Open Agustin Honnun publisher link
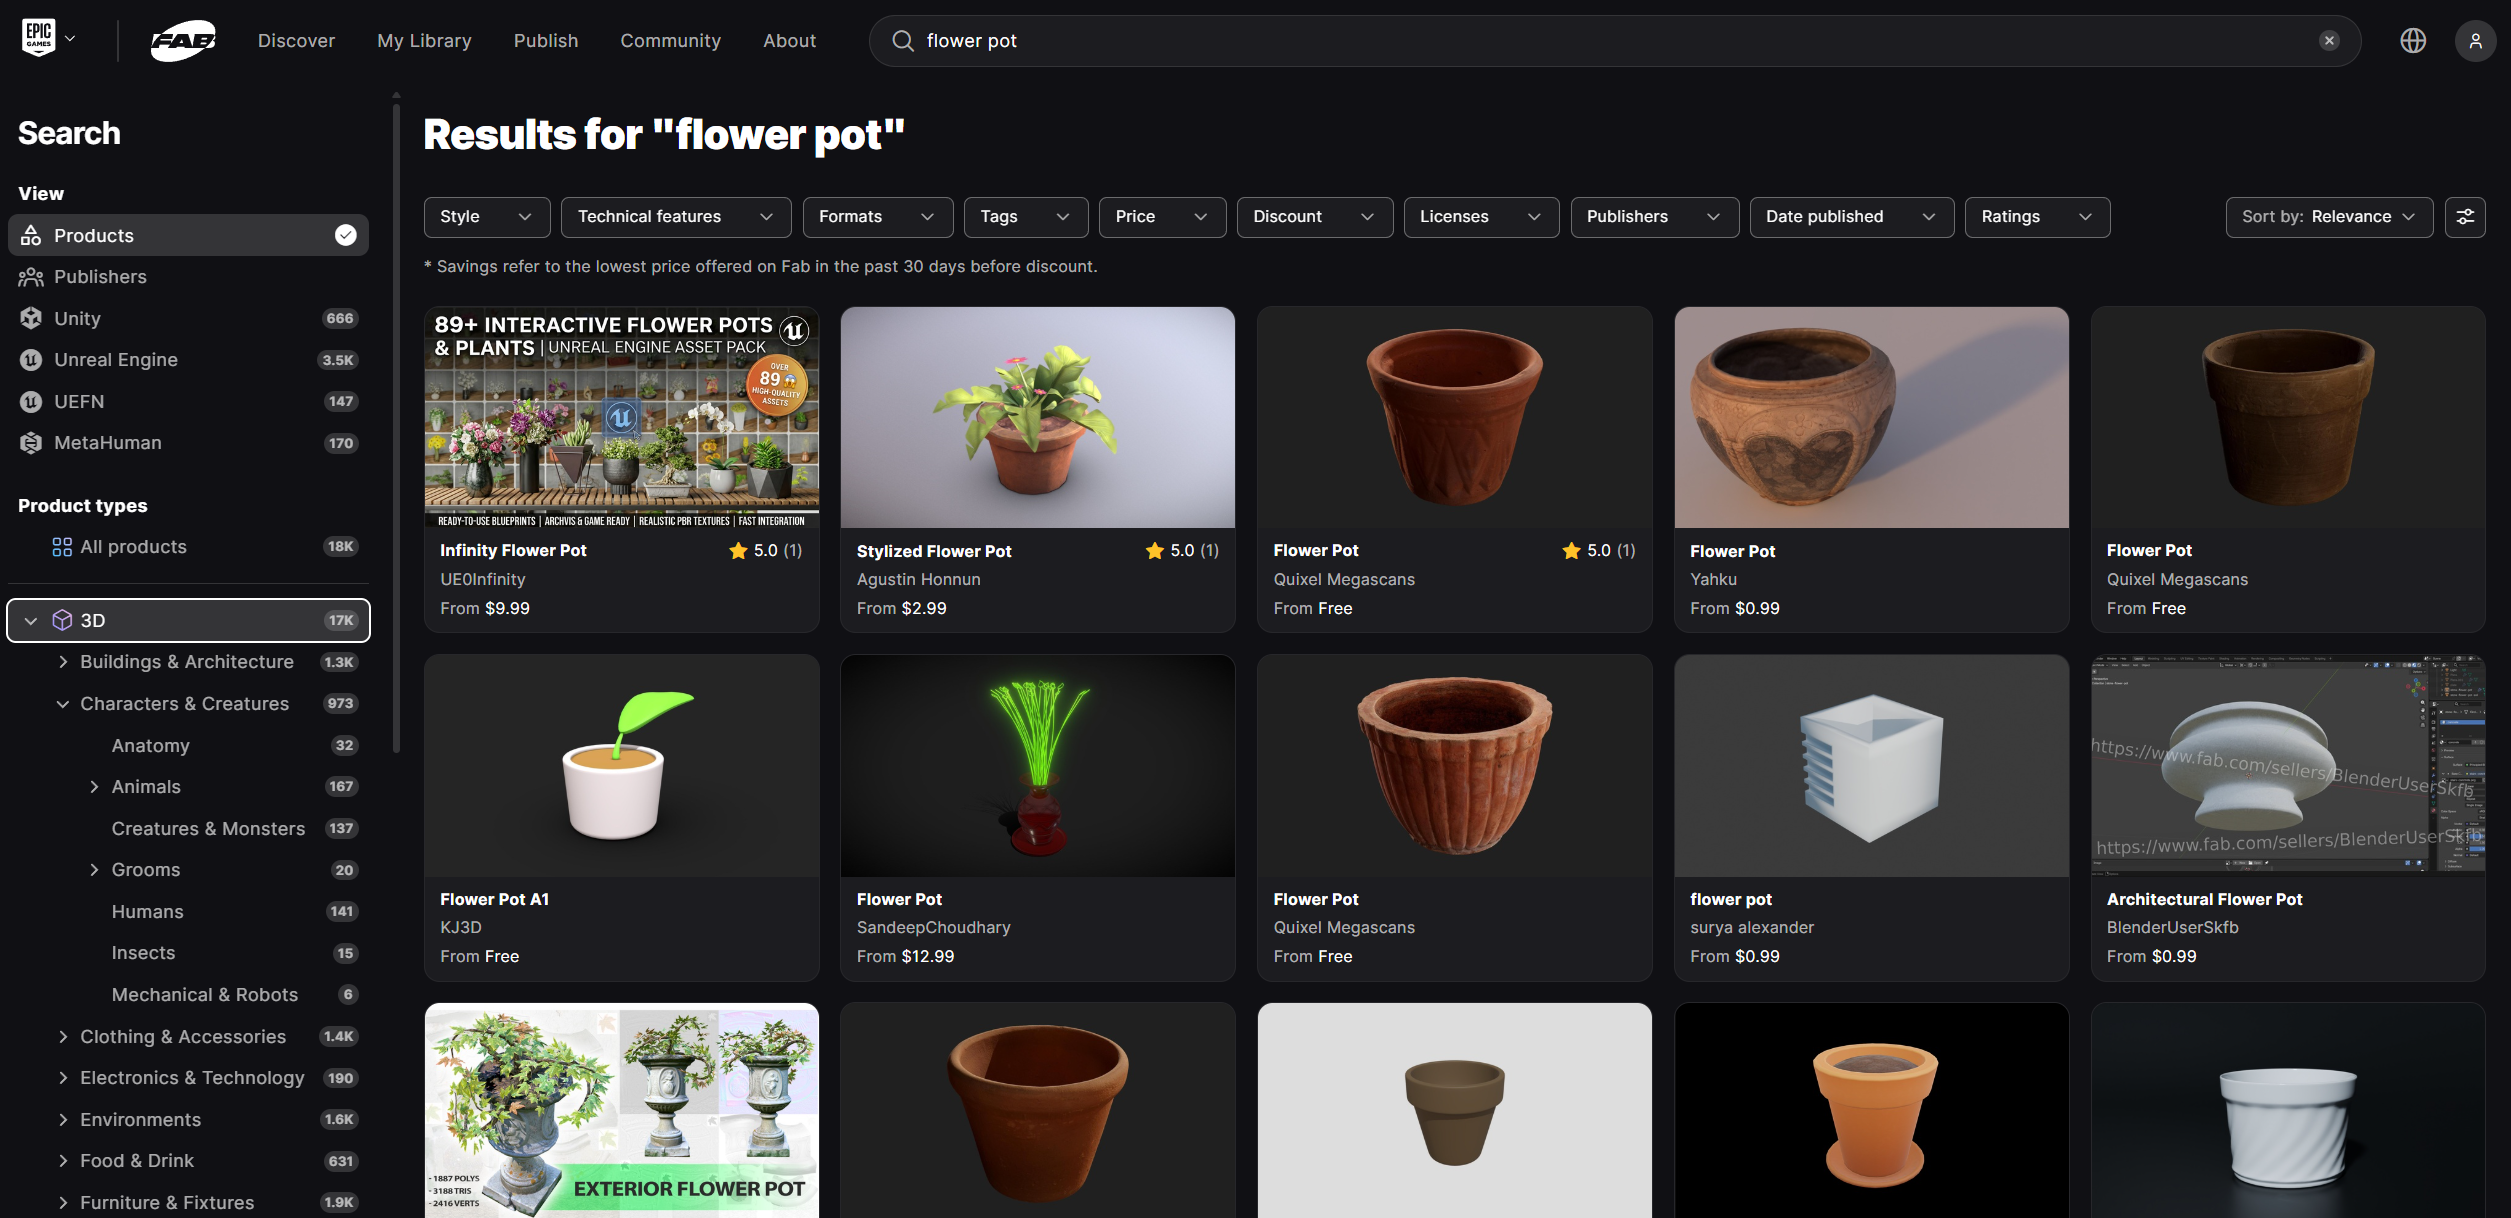Screen dimensions: 2511x1218 918,579
